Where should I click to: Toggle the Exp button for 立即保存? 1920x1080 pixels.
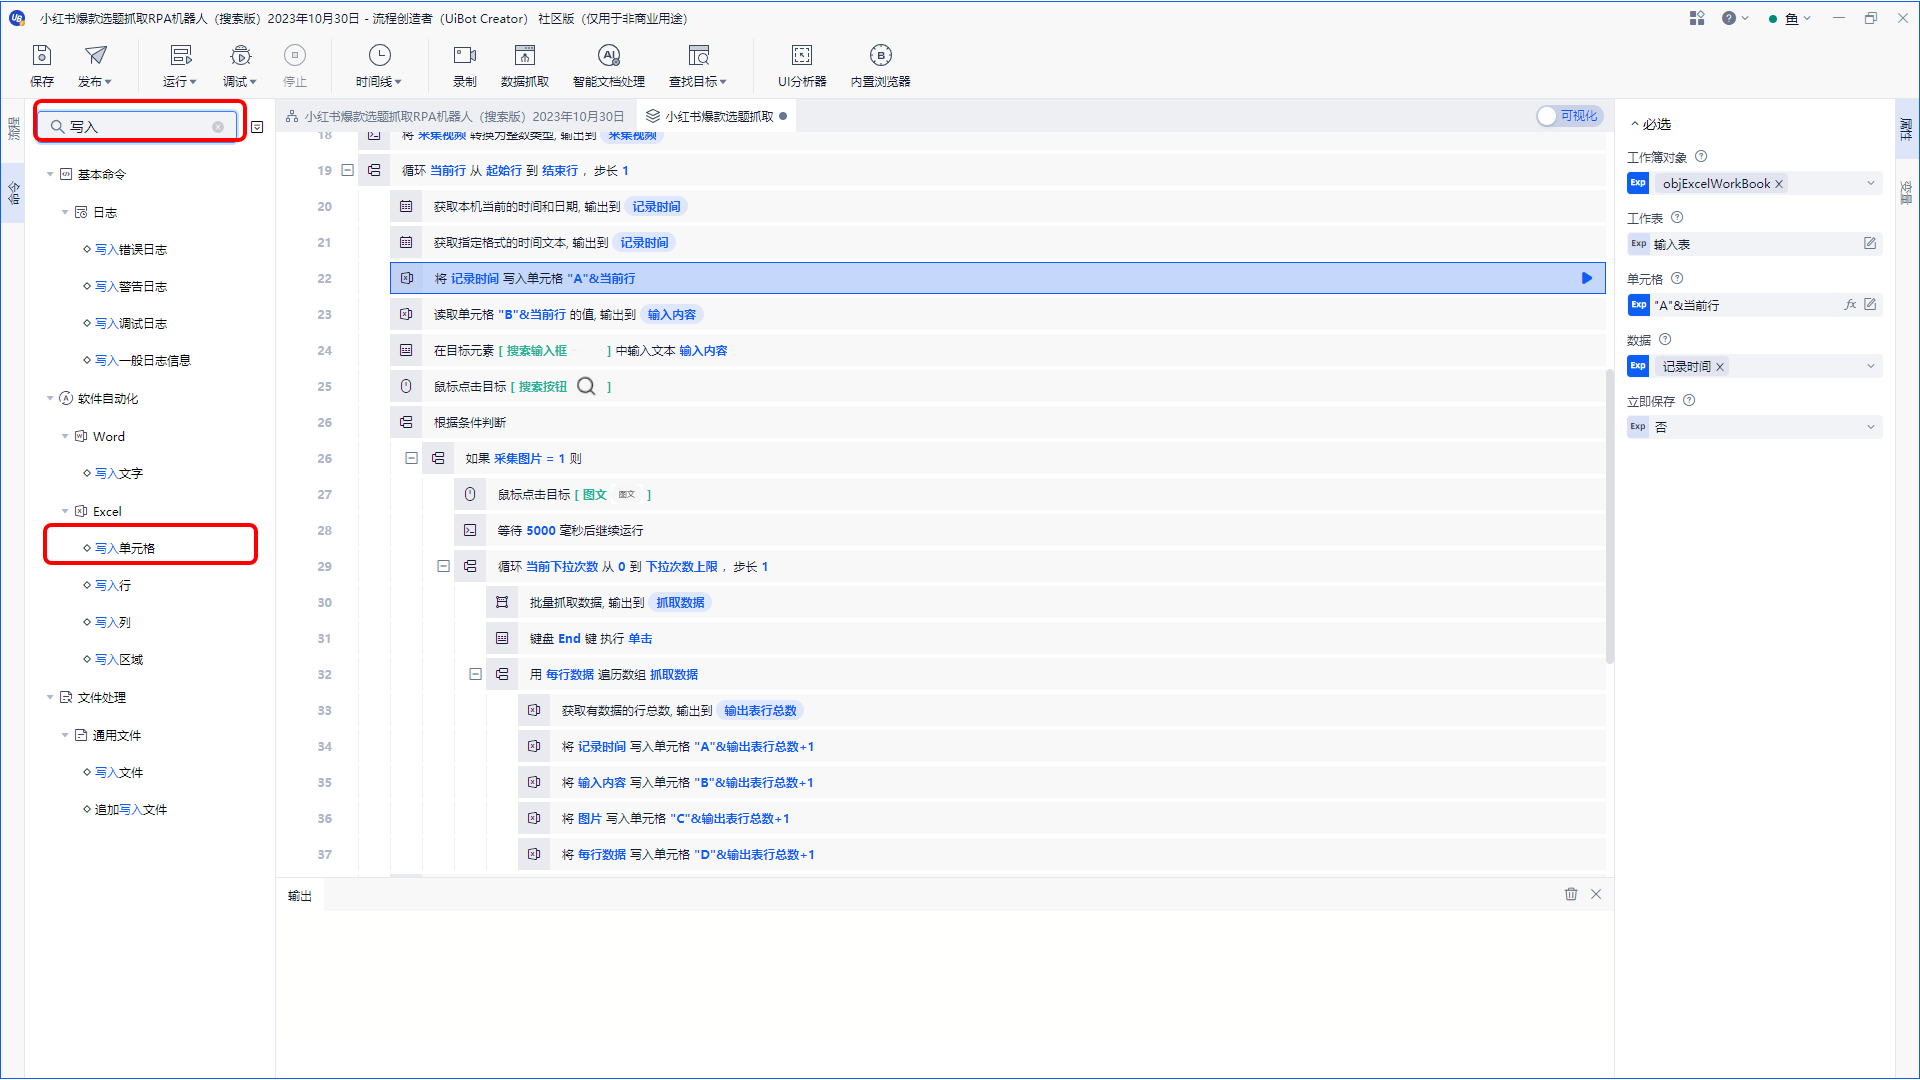(1638, 427)
